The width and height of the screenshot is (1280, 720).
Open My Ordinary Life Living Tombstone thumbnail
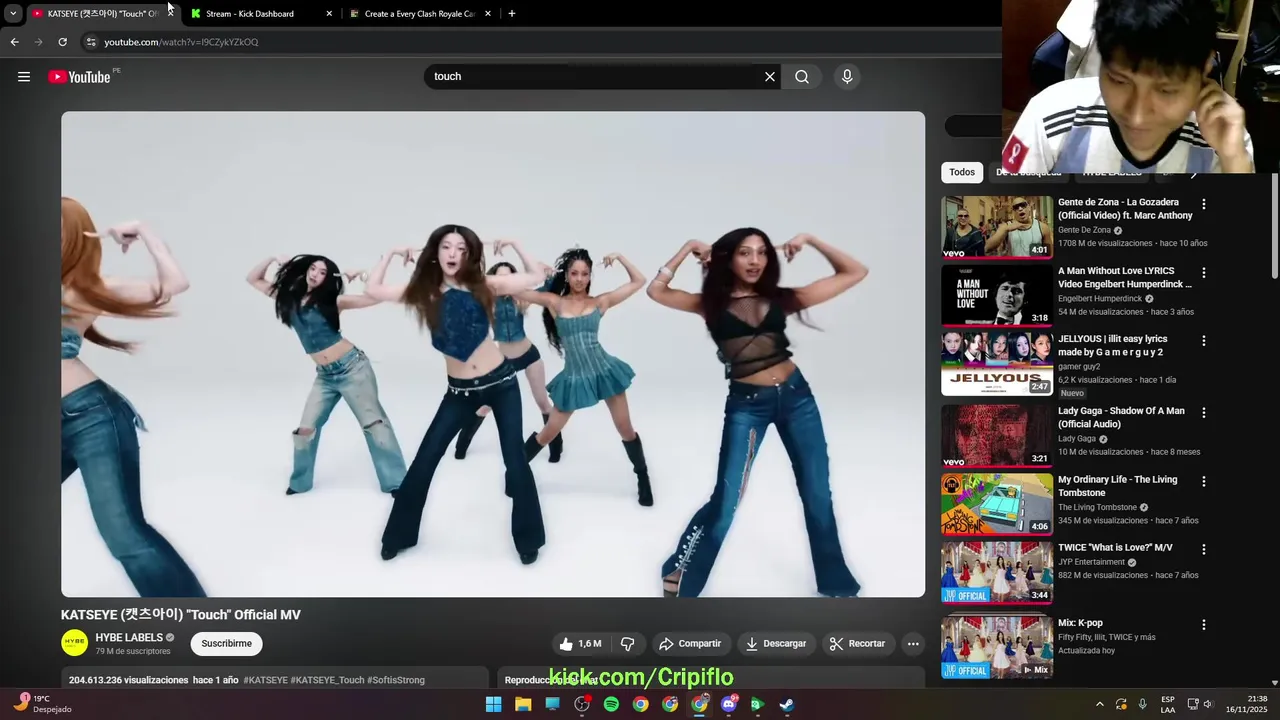pos(997,504)
